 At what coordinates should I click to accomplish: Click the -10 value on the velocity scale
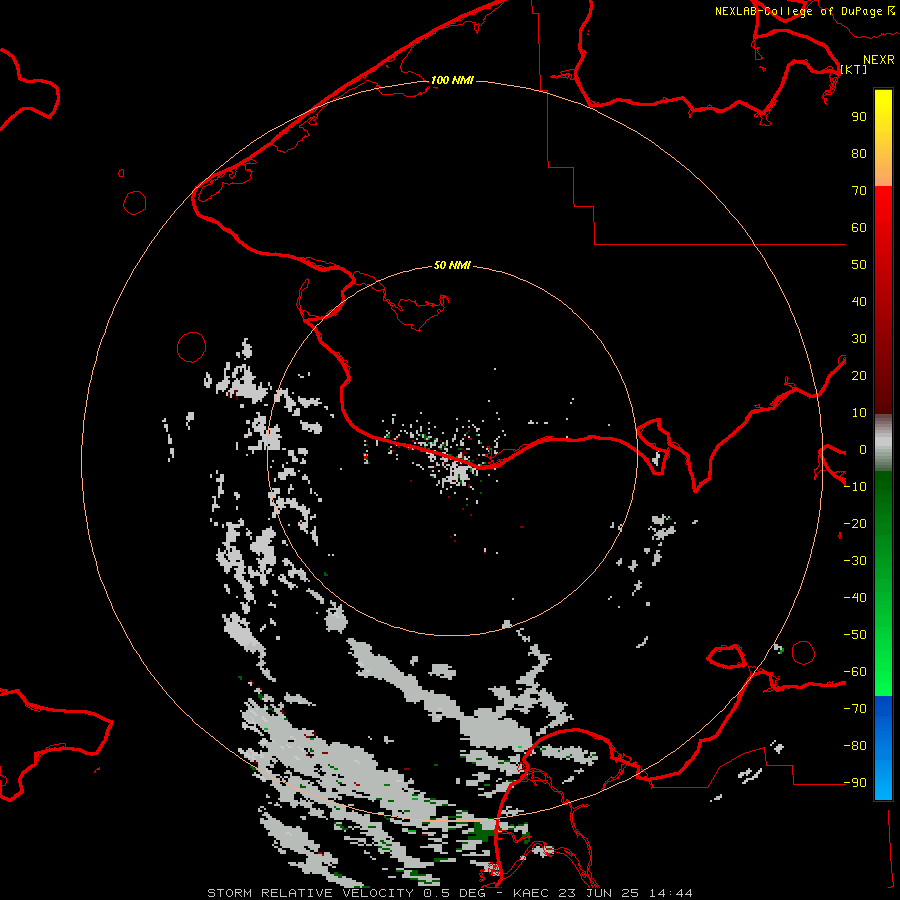(855, 487)
